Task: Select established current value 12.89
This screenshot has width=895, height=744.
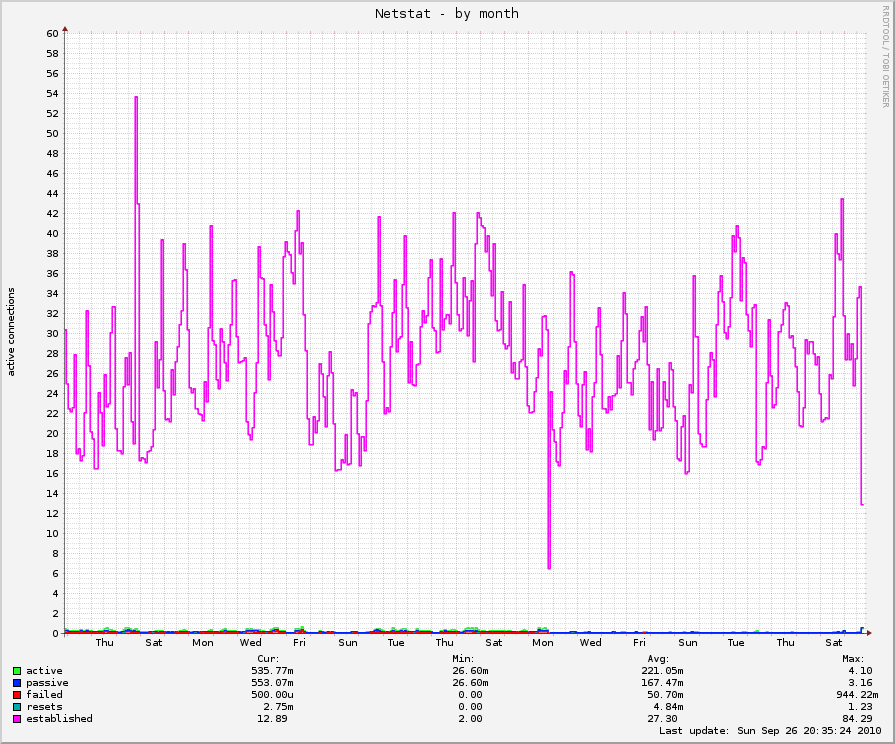Action: point(272,719)
